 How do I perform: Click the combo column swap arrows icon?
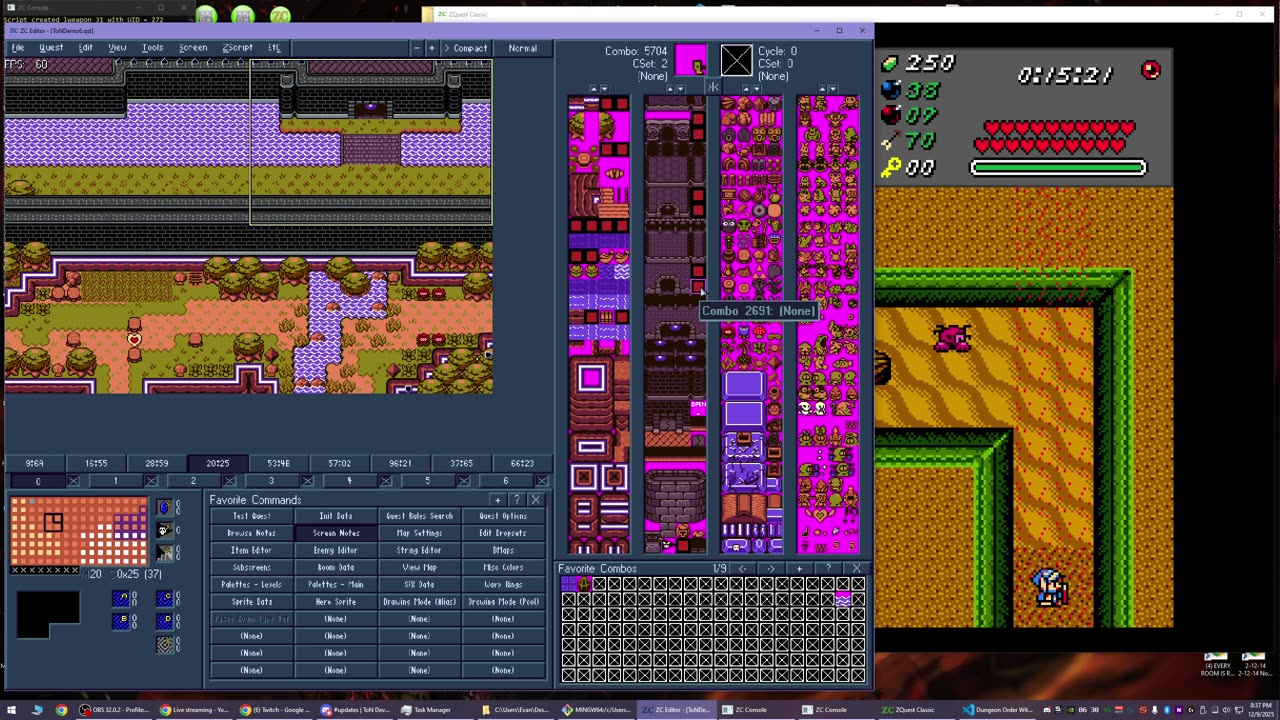[713, 88]
